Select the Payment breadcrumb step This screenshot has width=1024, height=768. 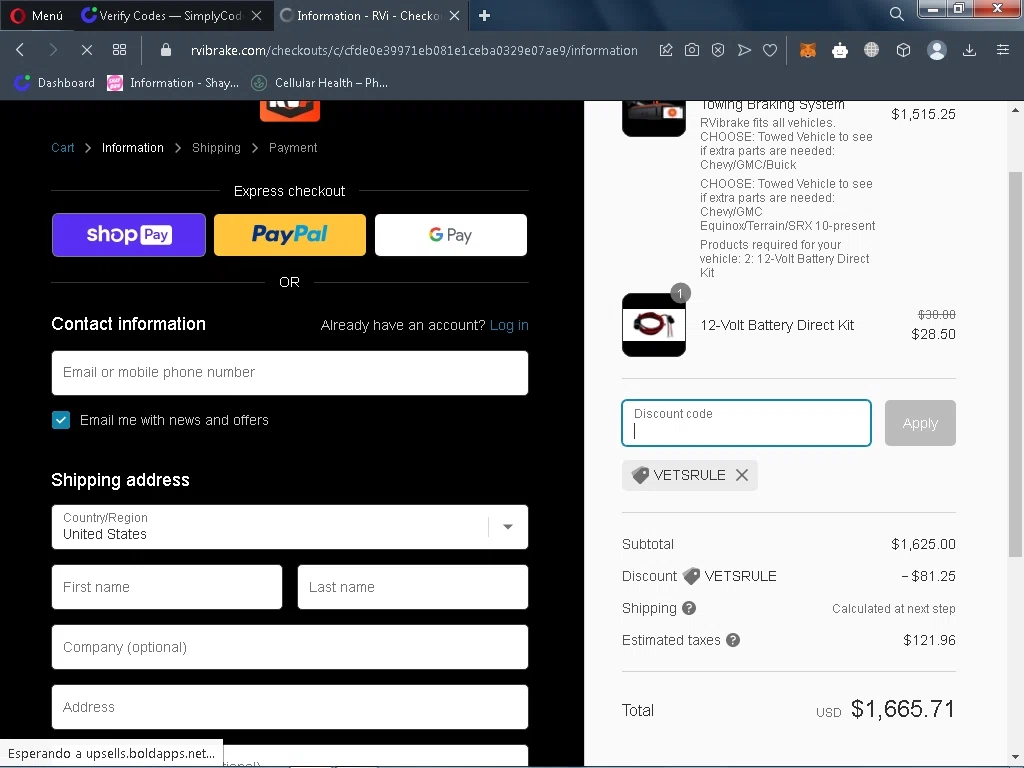tap(293, 148)
